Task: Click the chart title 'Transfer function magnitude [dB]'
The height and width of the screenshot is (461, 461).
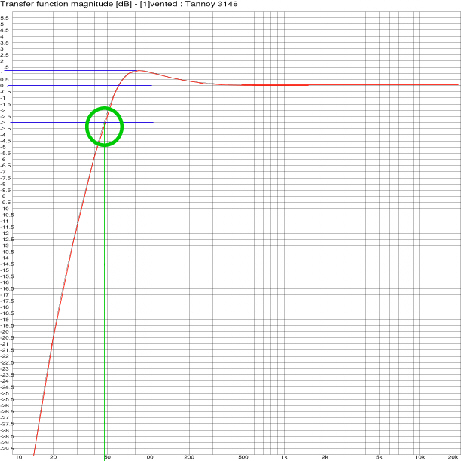Action: point(67,4)
